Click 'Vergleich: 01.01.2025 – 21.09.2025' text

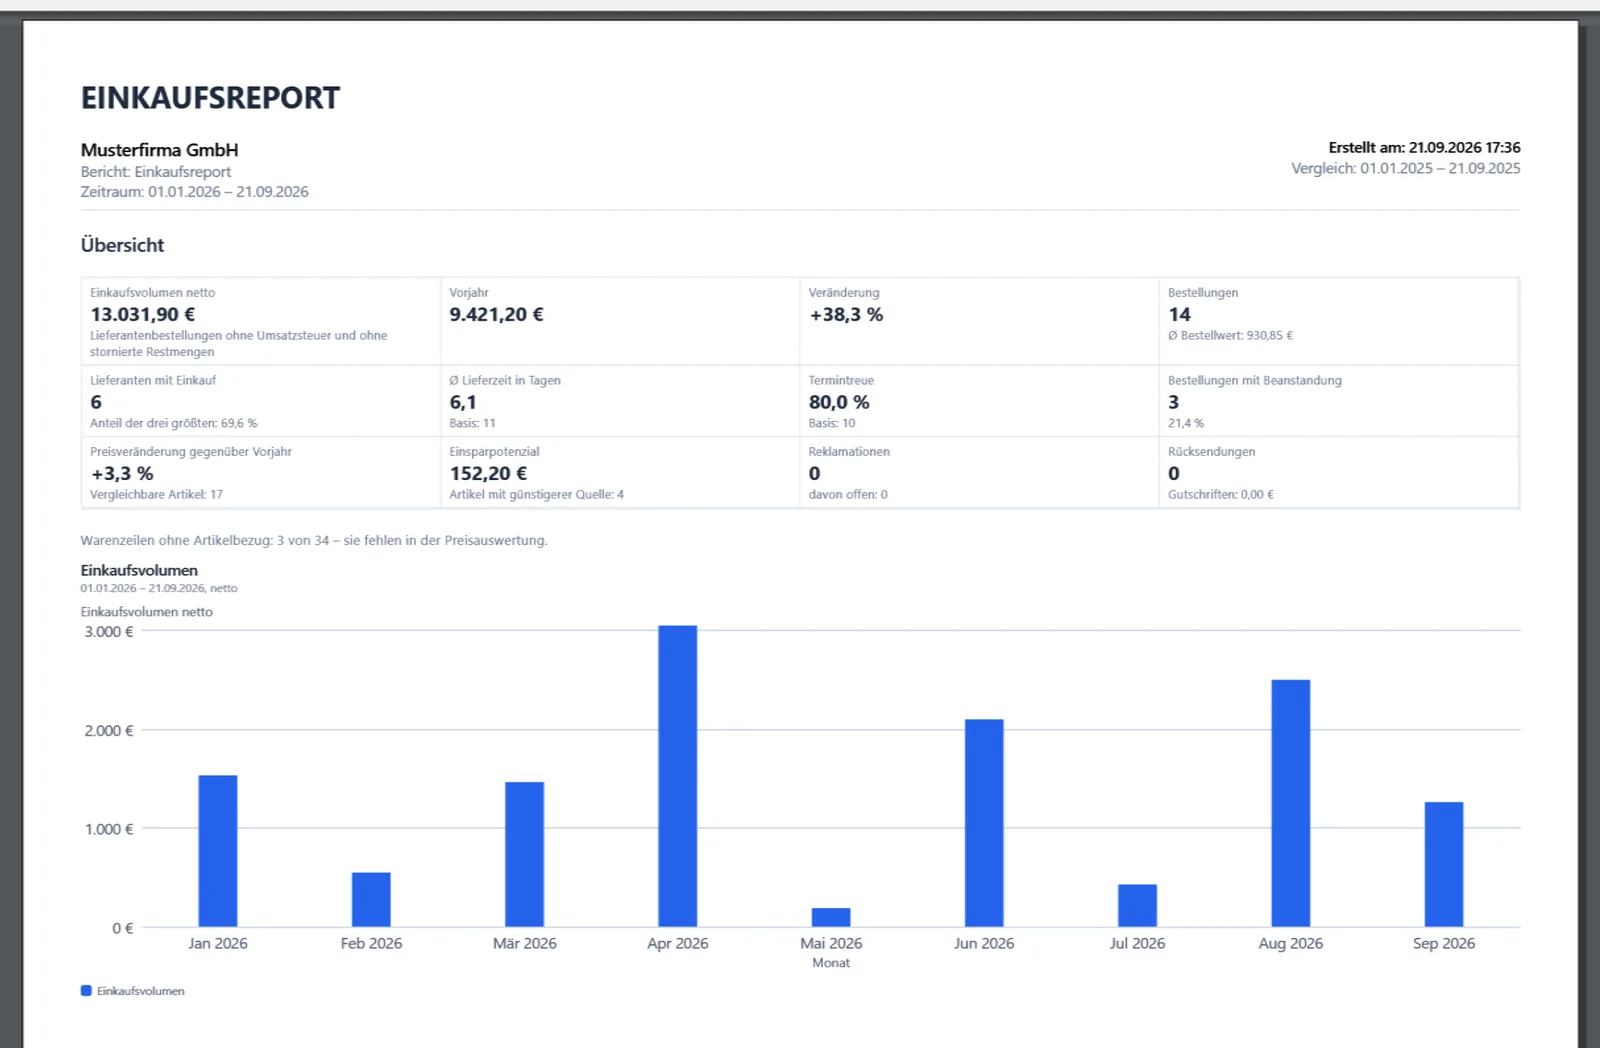pos(1405,168)
